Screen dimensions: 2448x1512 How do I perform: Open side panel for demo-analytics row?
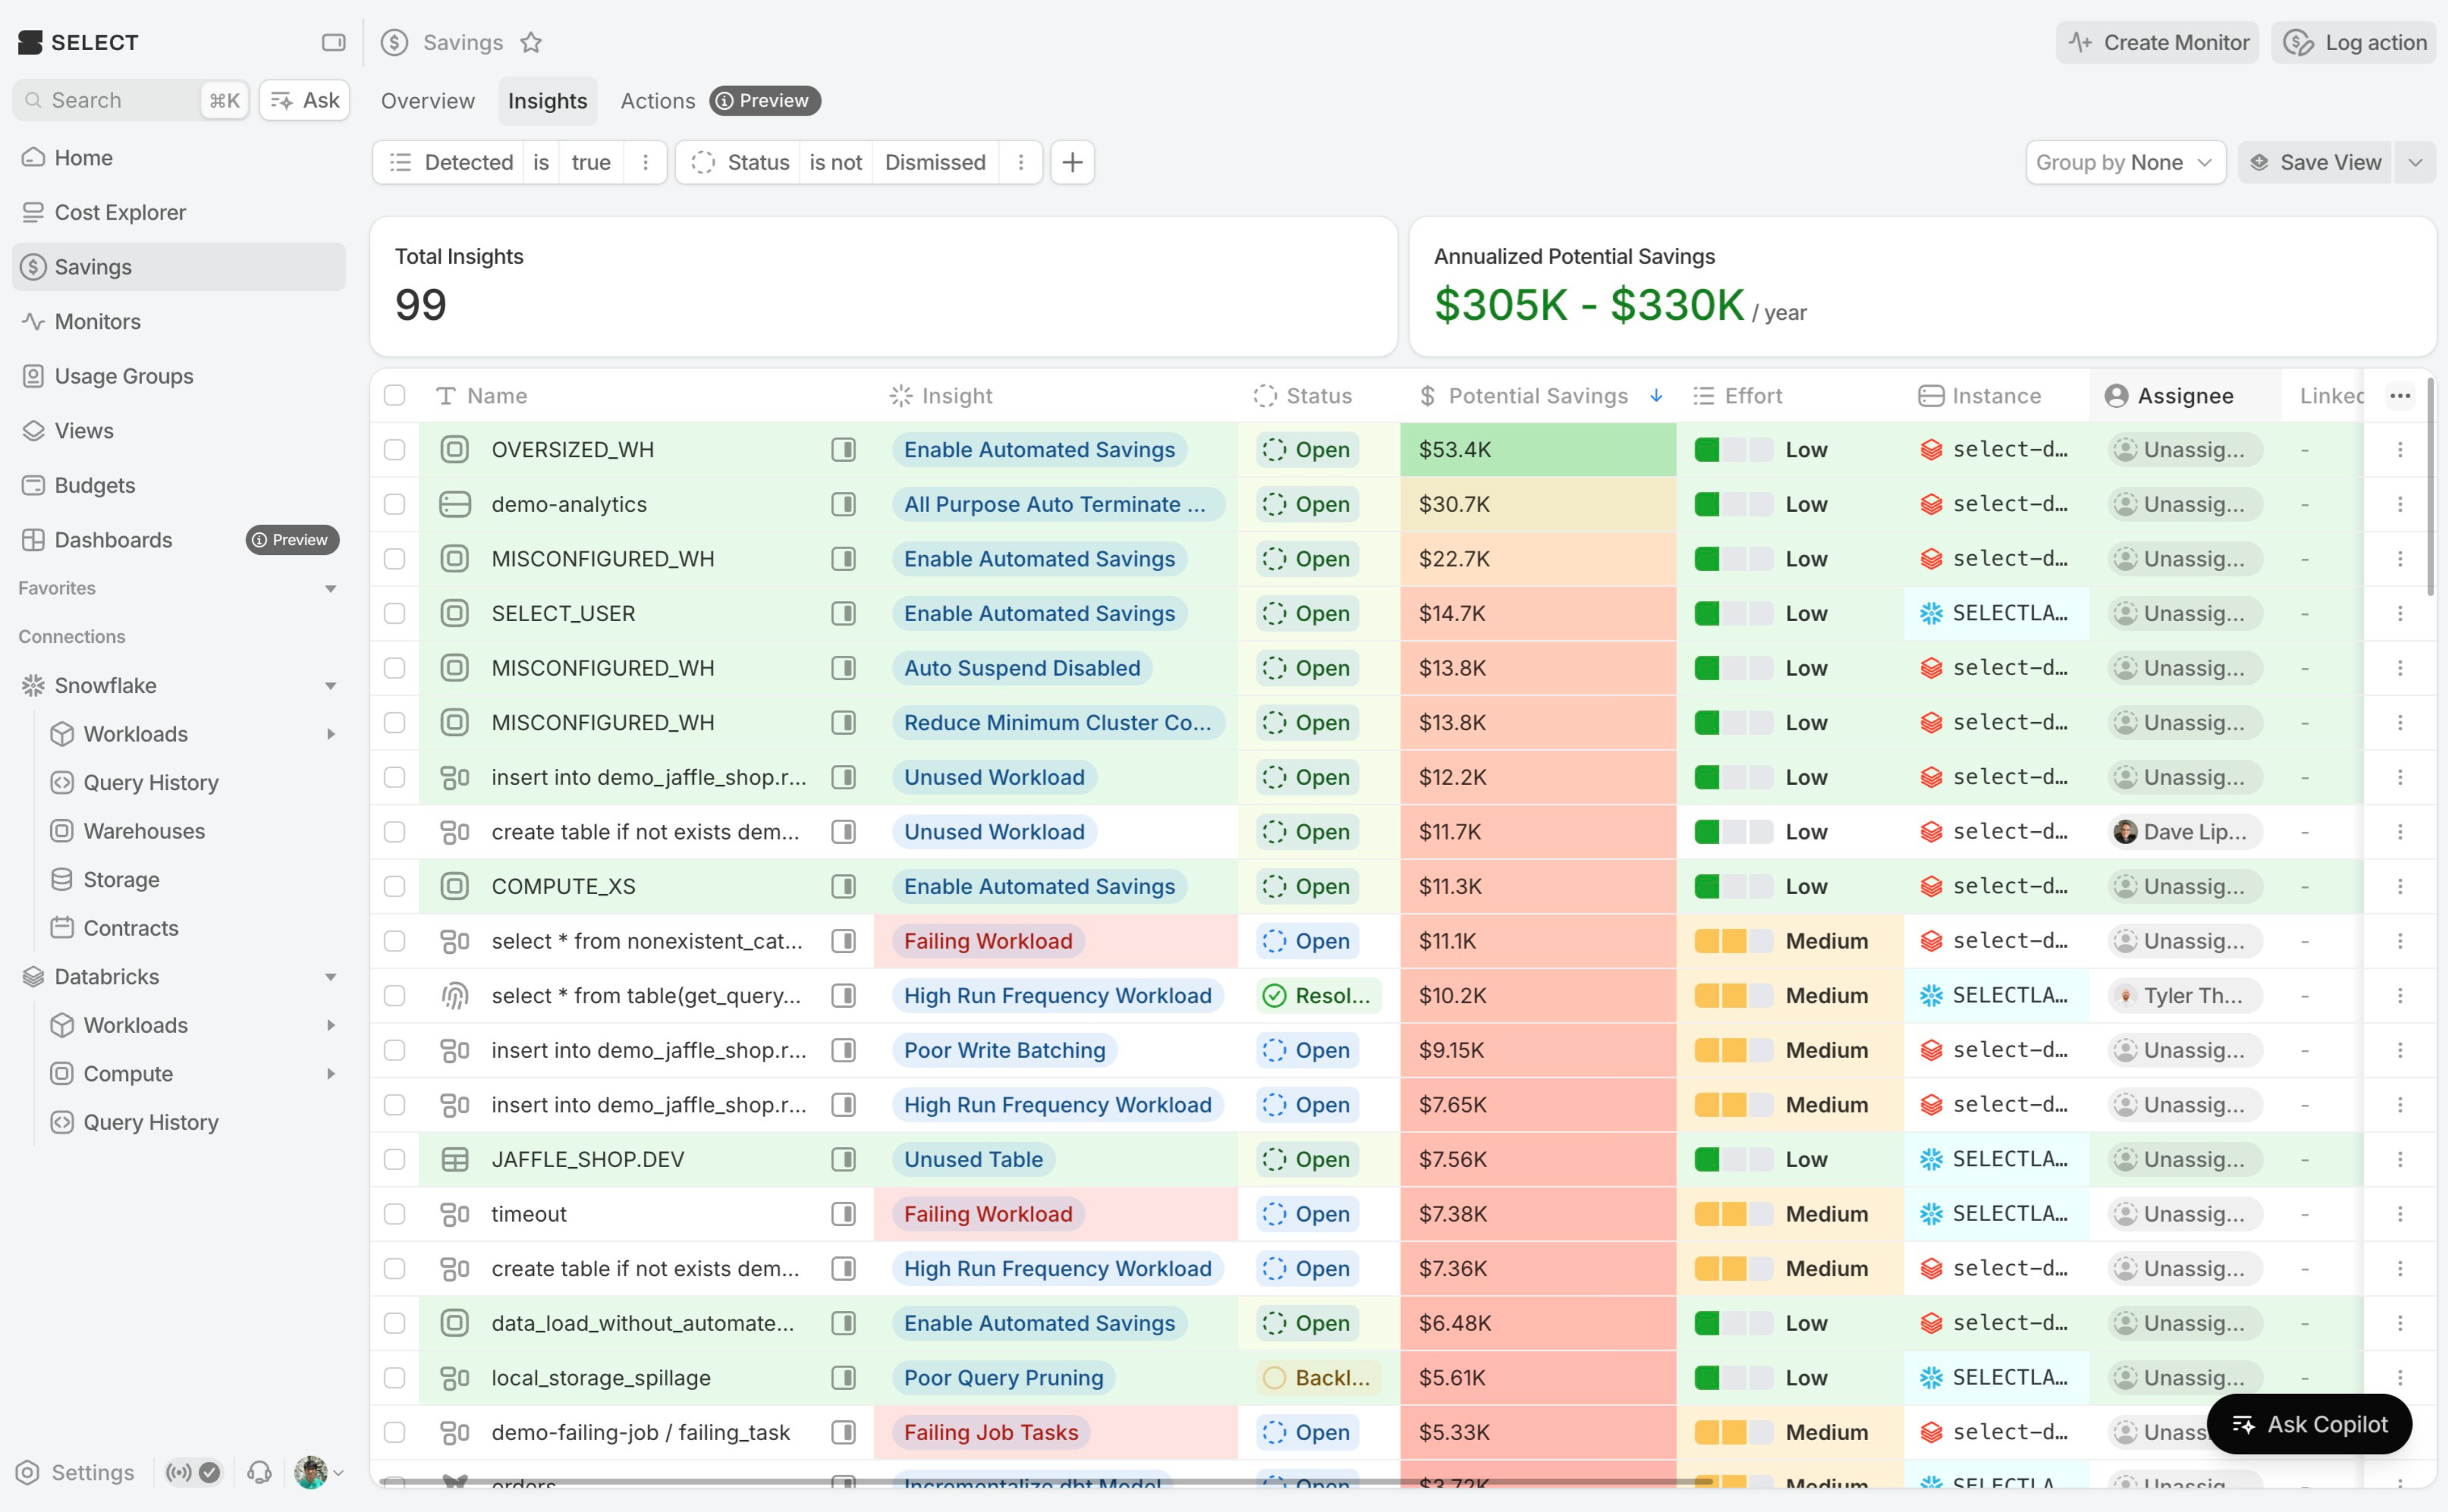point(843,504)
